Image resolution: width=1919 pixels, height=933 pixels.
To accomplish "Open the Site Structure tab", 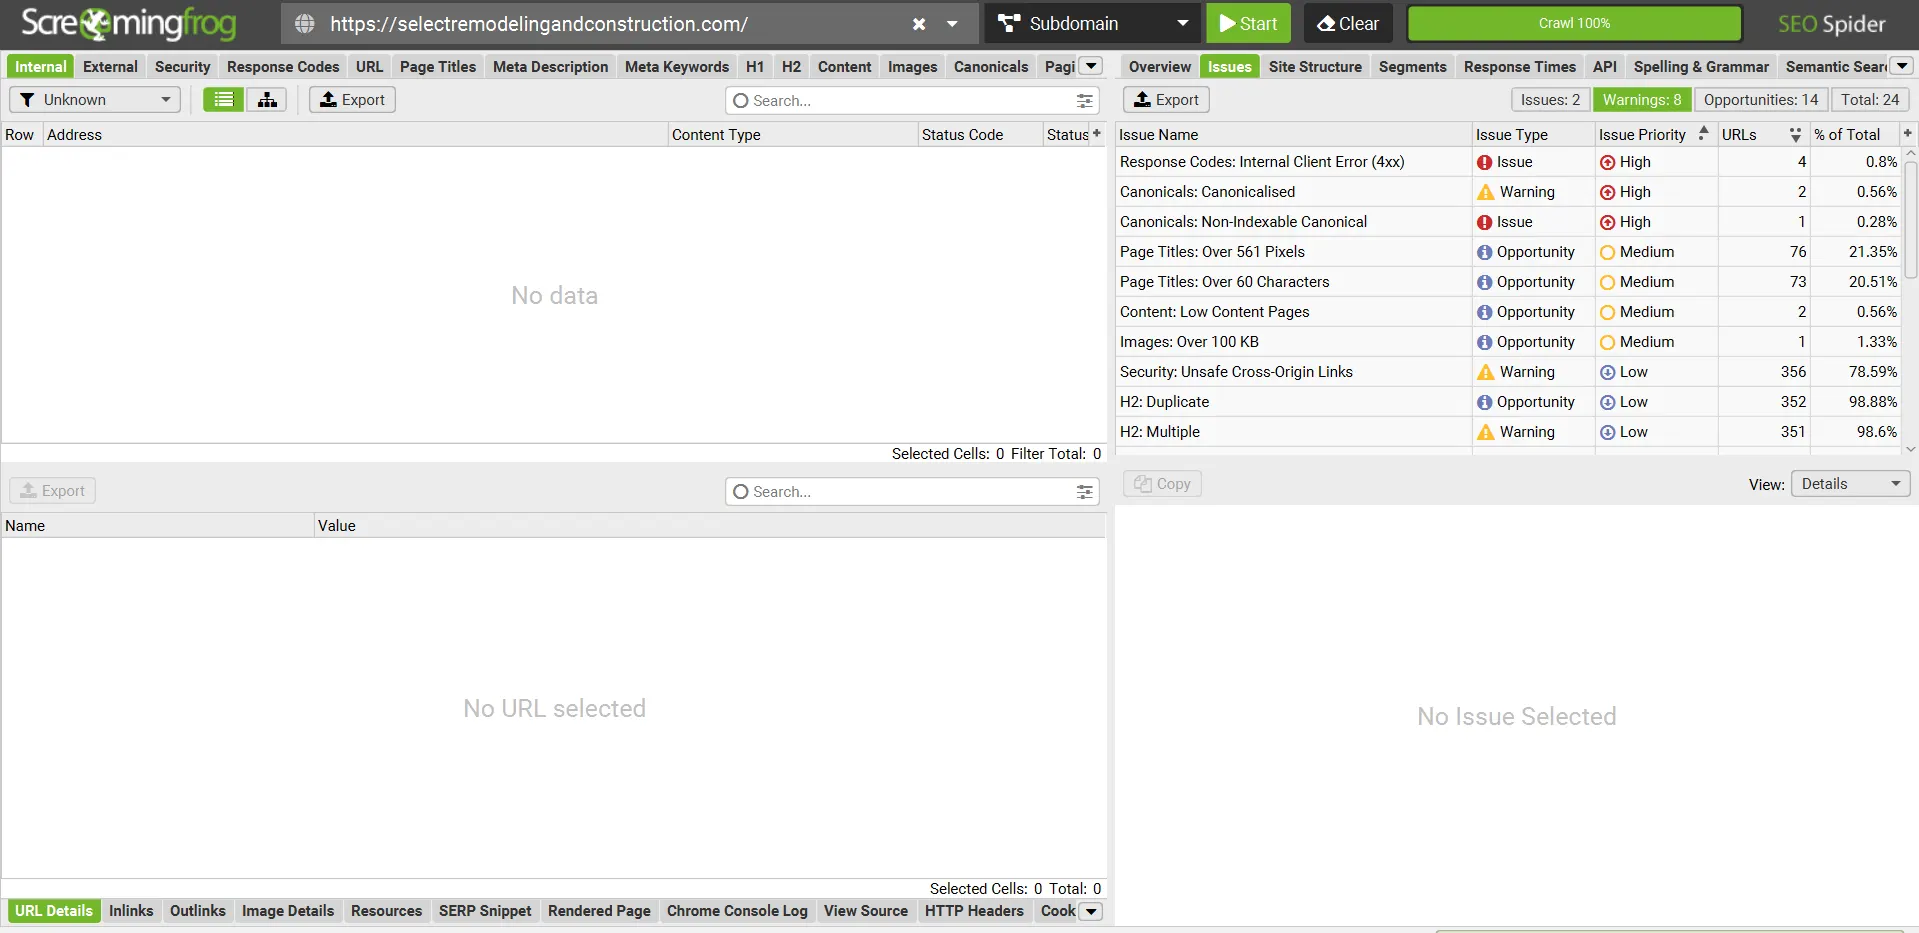I will tap(1315, 67).
